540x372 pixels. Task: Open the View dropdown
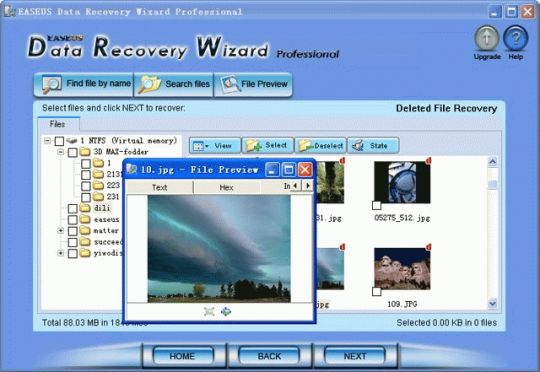point(215,146)
